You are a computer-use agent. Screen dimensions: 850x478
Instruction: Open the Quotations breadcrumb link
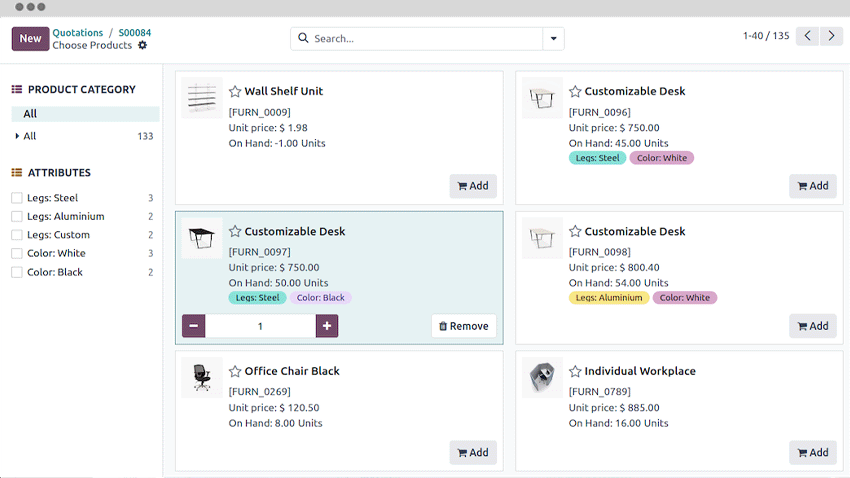(78, 33)
